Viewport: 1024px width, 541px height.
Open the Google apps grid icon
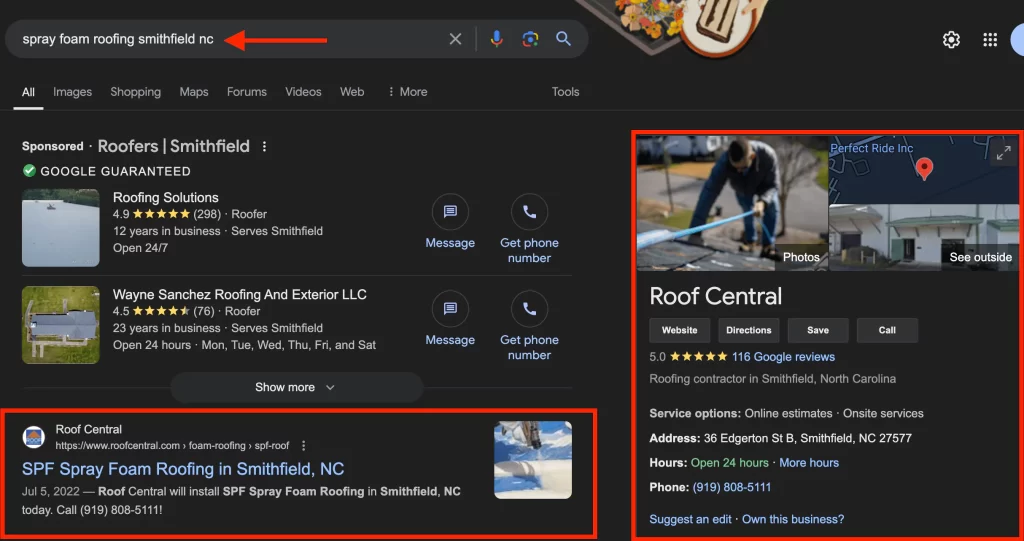point(990,40)
